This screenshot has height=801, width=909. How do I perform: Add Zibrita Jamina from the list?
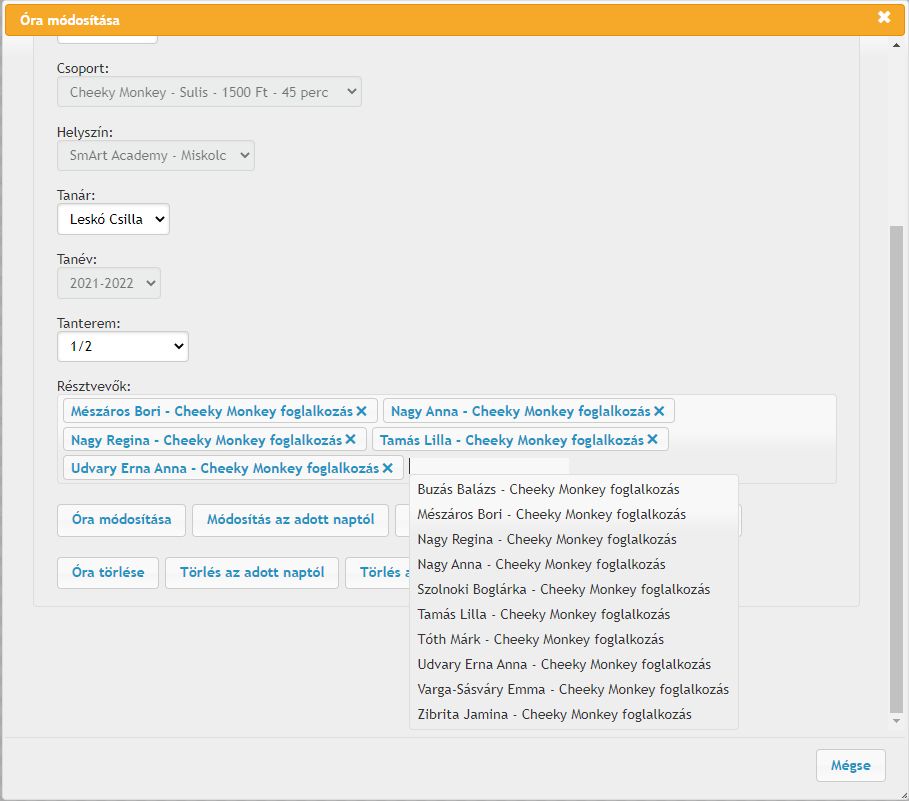pyautogui.click(x=554, y=715)
